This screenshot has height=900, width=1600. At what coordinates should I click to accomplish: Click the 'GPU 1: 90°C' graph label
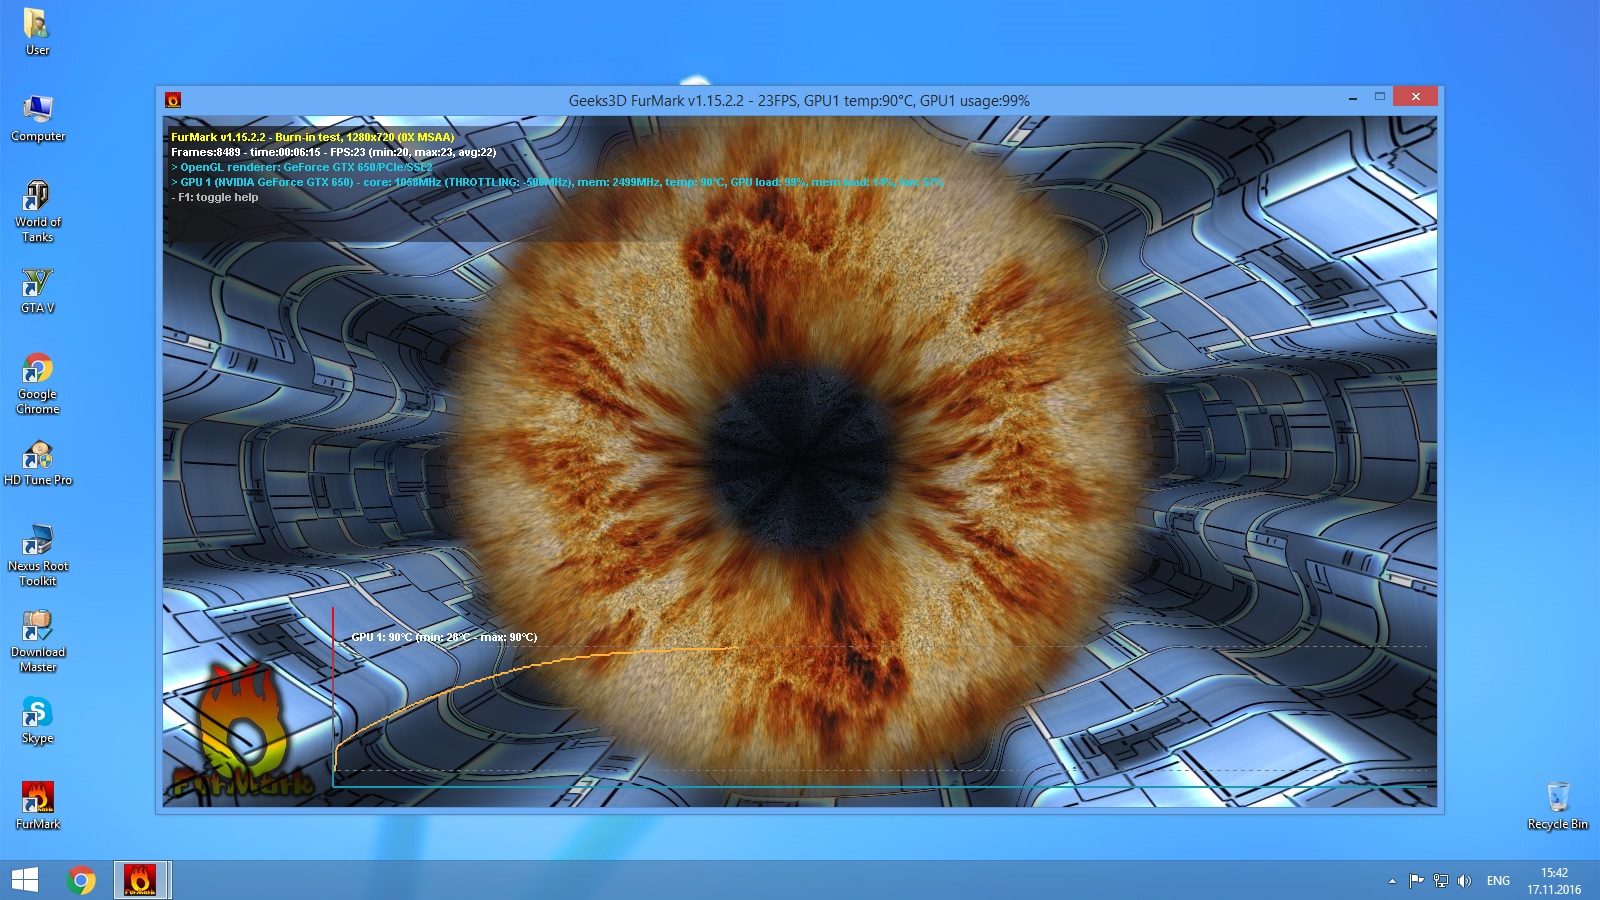(x=444, y=637)
